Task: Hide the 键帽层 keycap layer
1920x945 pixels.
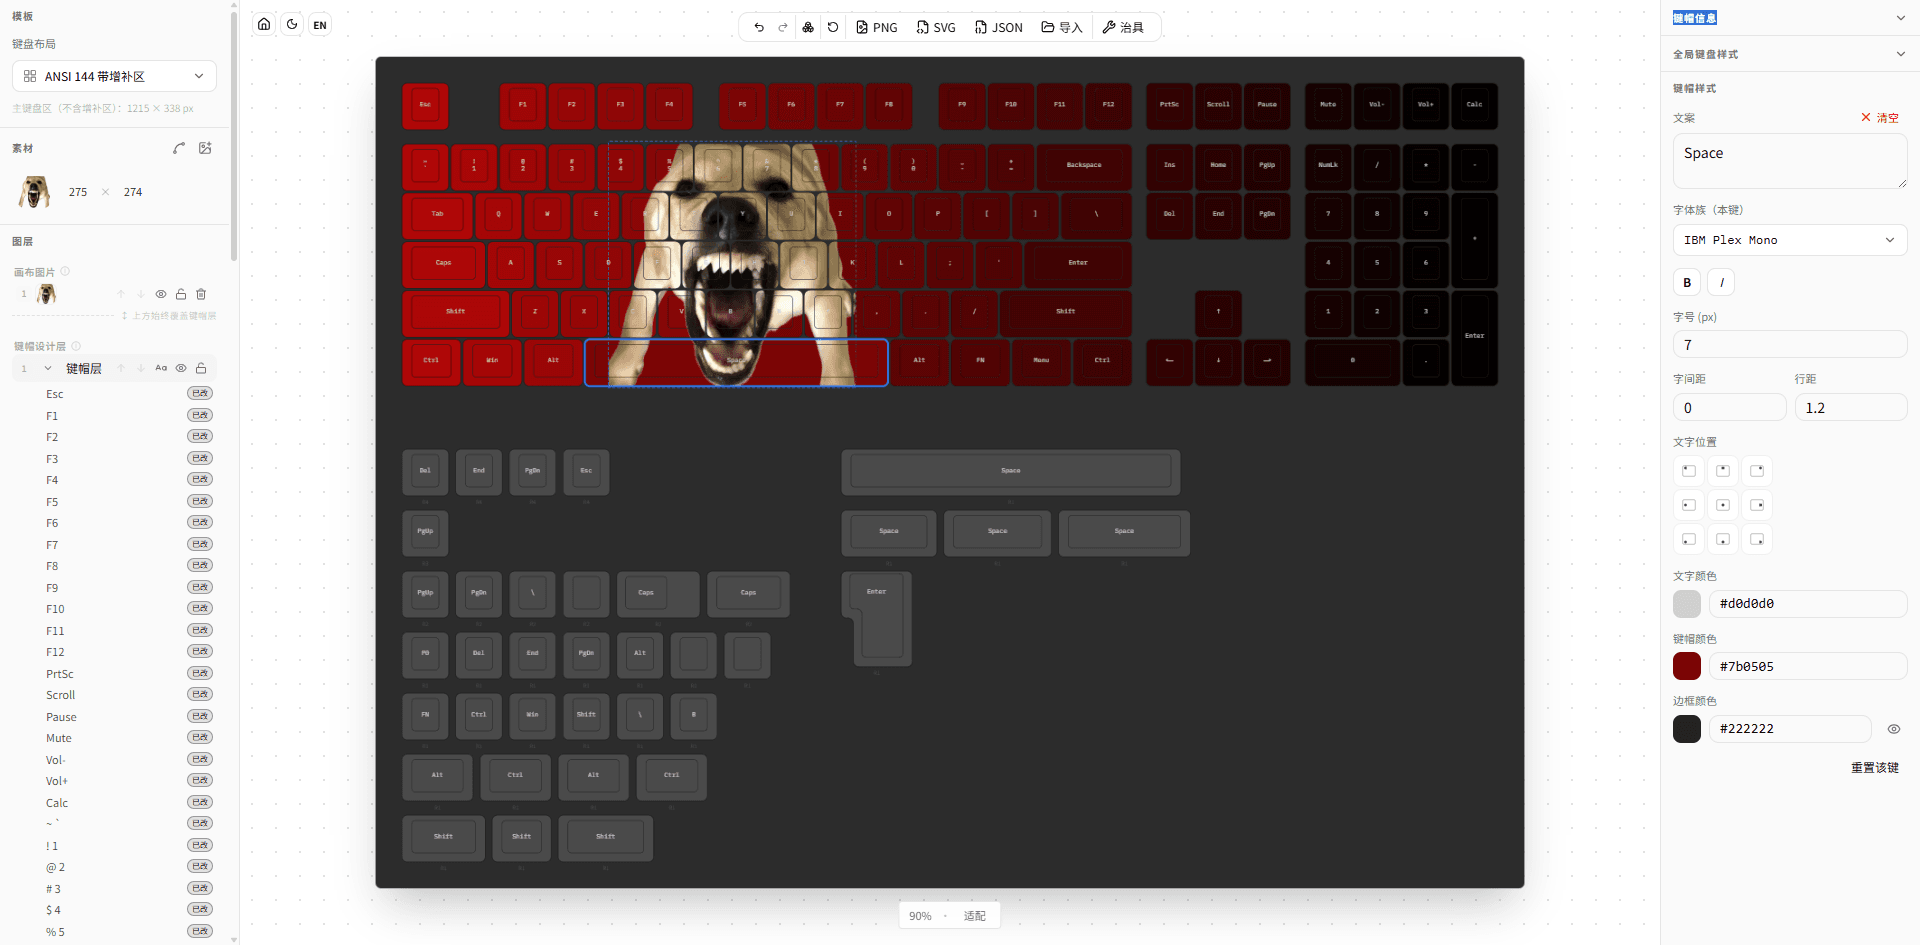Action: pos(181,368)
